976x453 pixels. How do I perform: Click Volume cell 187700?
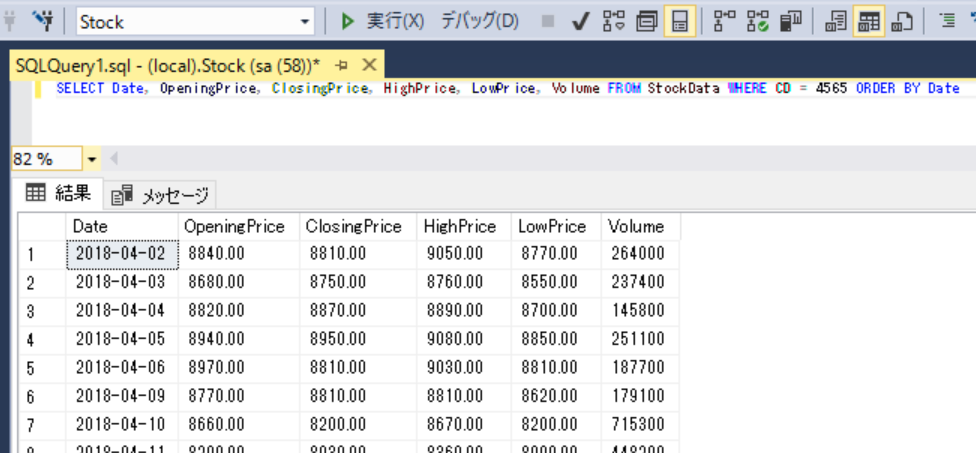640,368
